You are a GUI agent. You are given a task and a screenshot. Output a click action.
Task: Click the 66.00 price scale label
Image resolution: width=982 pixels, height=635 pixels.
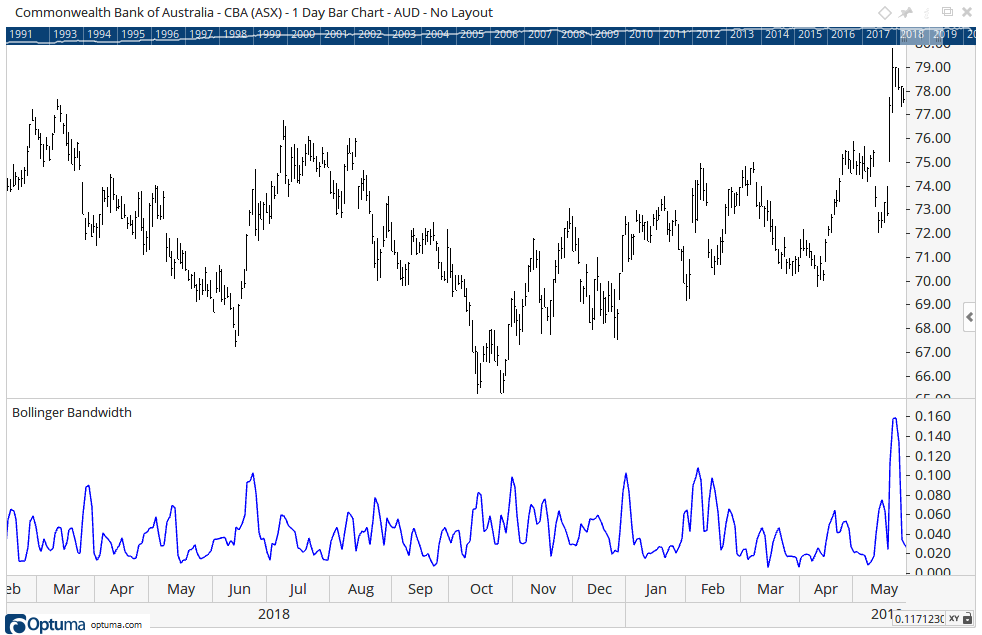(933, 376)
